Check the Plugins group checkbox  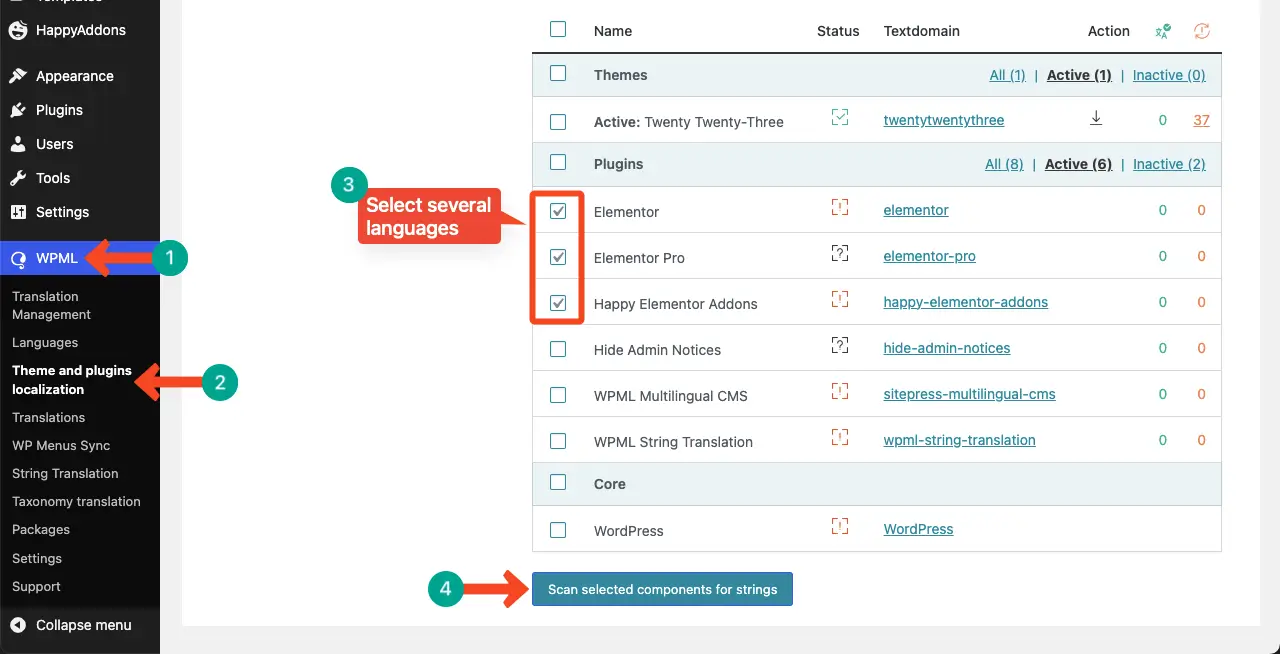coord(558,162)
